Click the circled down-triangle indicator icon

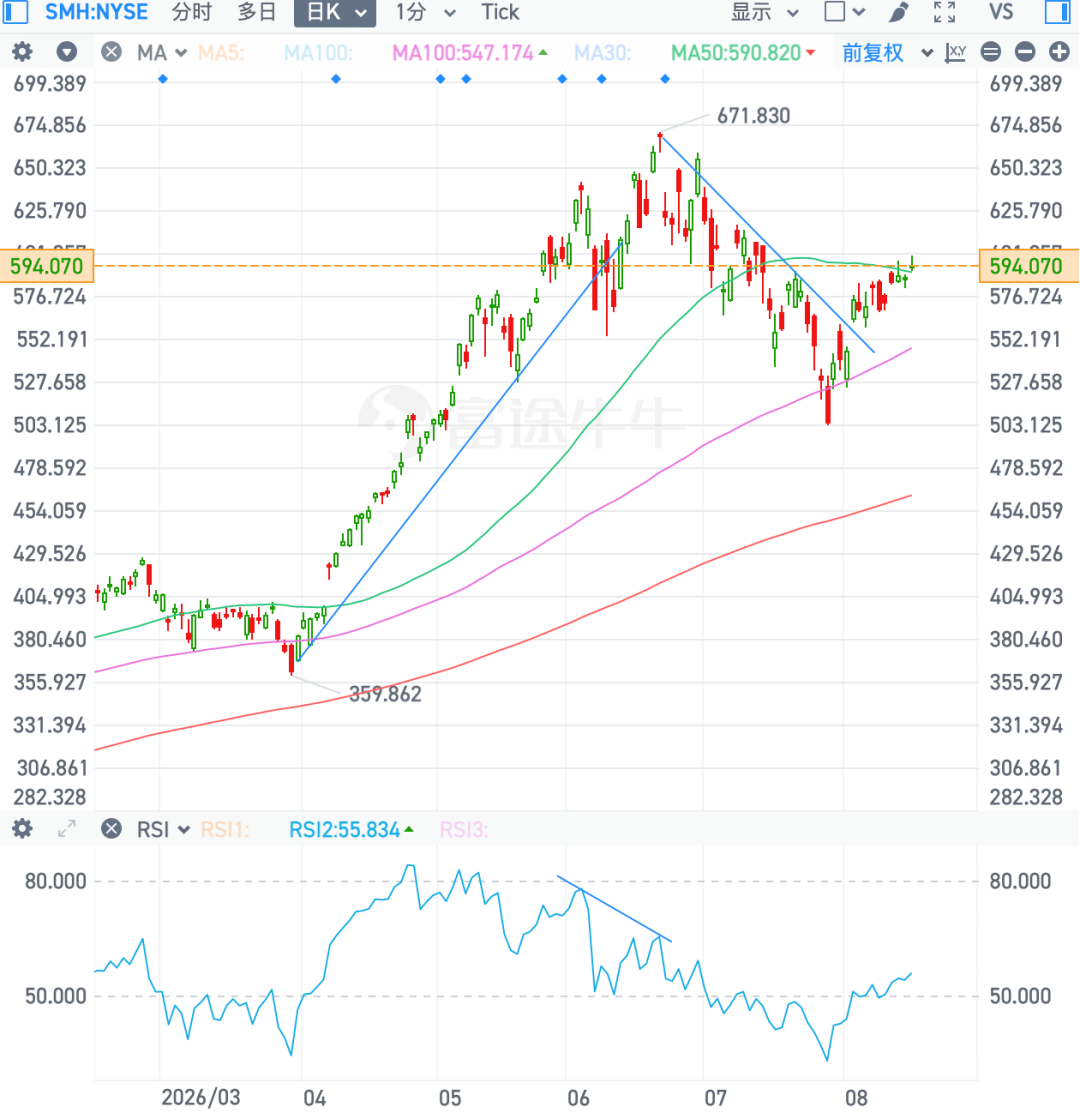[67, 52]
